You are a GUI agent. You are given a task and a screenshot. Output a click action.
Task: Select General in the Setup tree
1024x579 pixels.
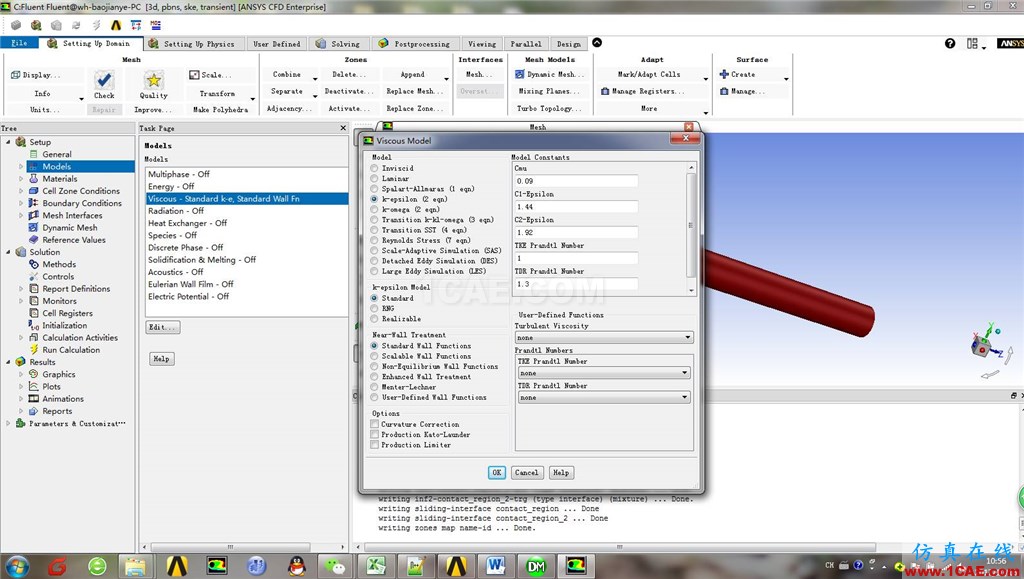click(x=57, y=154)
